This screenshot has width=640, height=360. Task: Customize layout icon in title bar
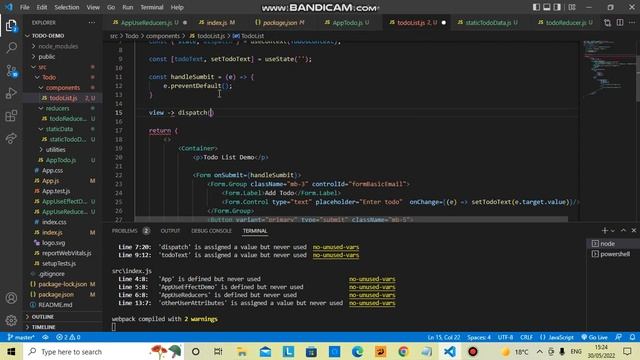572,7
